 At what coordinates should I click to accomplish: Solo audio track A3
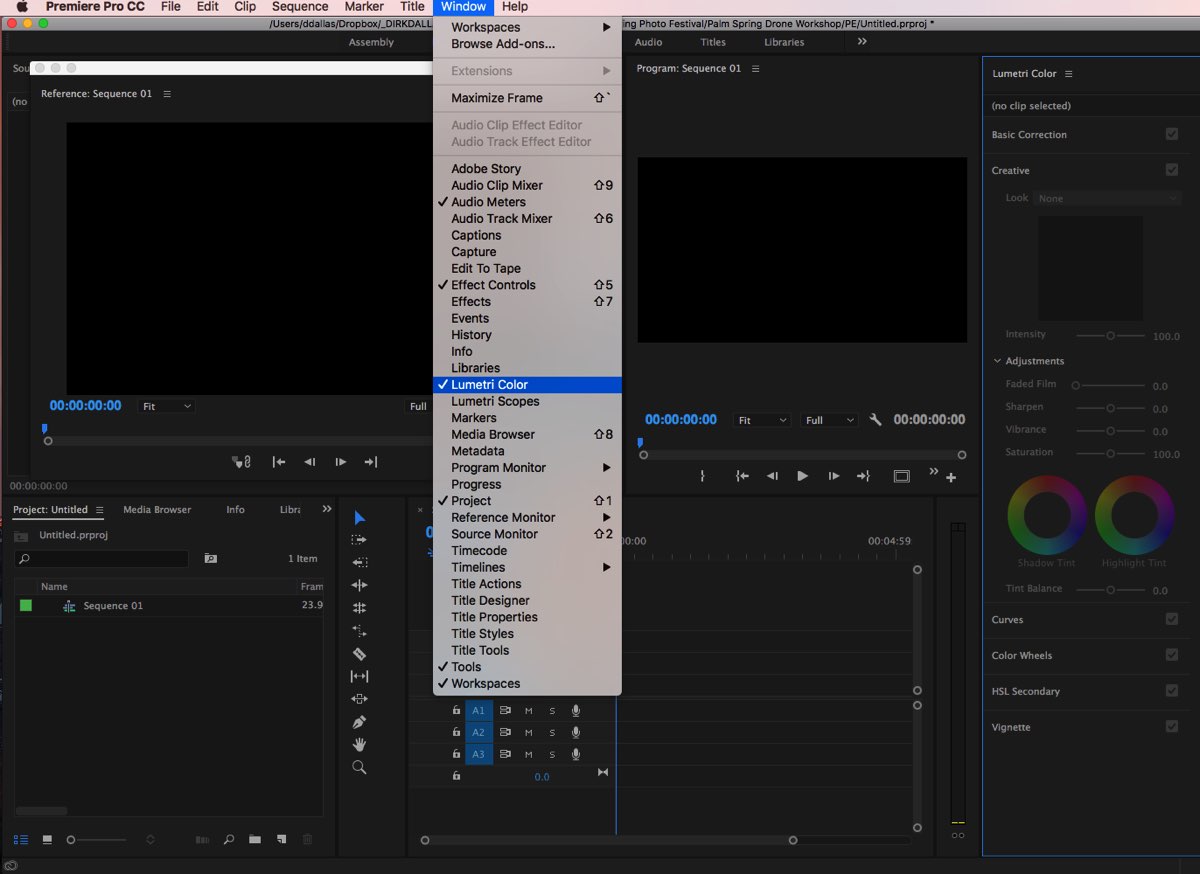tap(552, 755)
